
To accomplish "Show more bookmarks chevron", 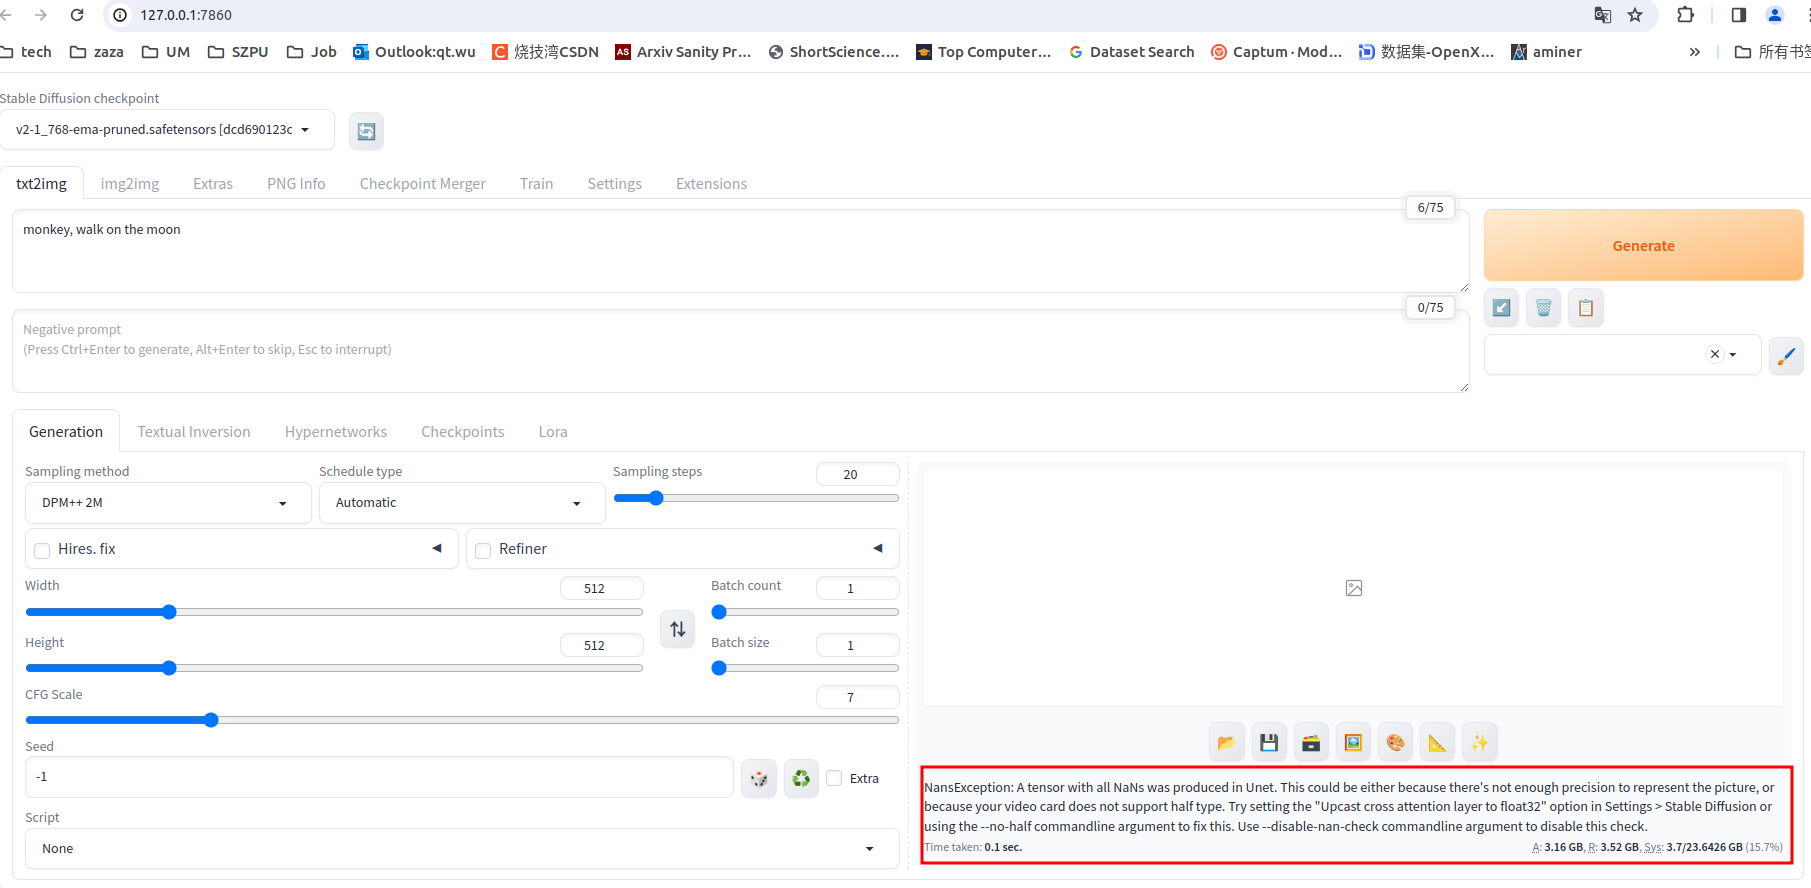I will (x=1694, y=52).
